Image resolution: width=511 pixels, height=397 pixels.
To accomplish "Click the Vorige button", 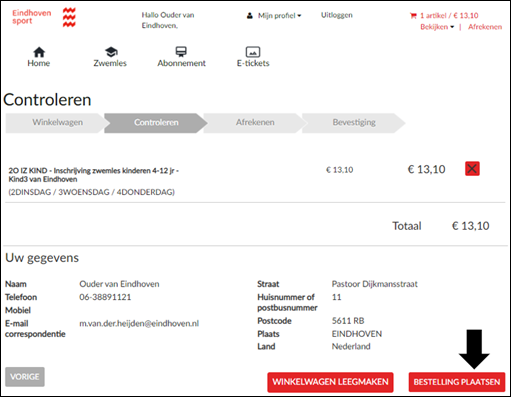I will coord(25,377).
